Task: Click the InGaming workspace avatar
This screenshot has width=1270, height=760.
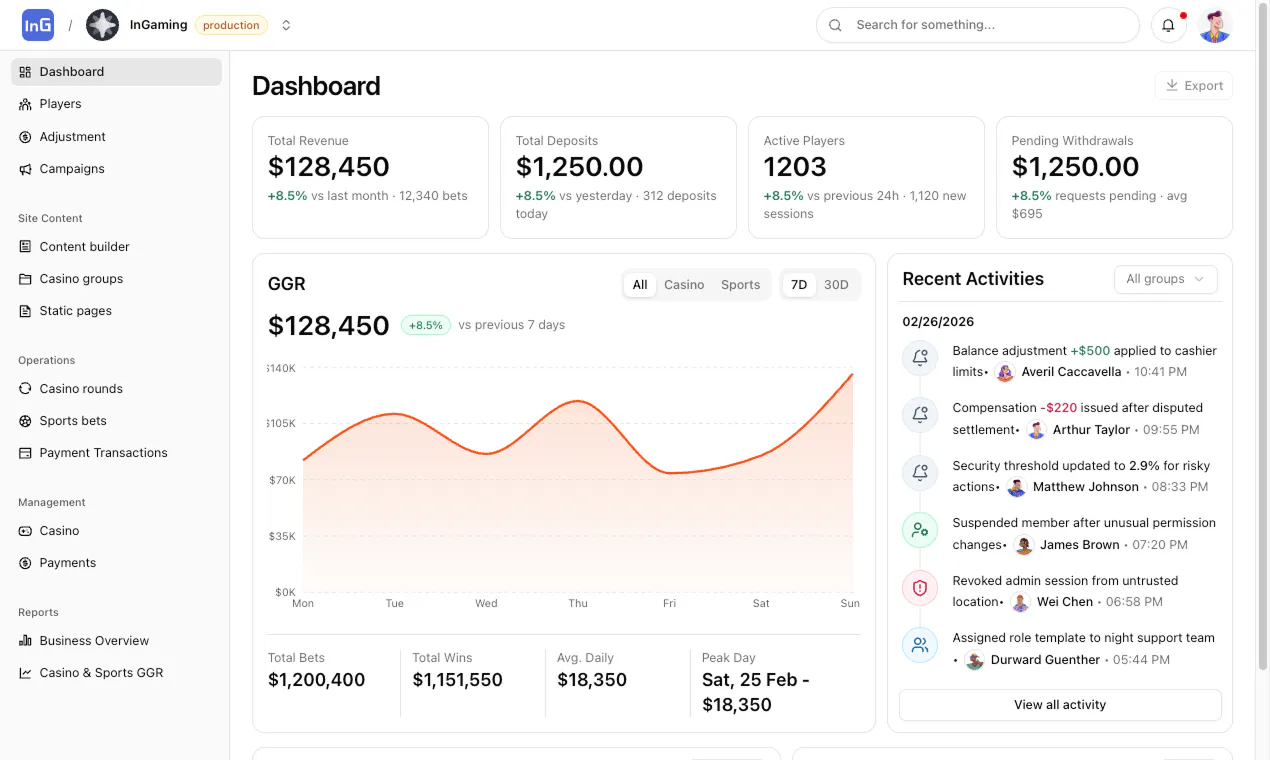Action: tap(102, 25)
